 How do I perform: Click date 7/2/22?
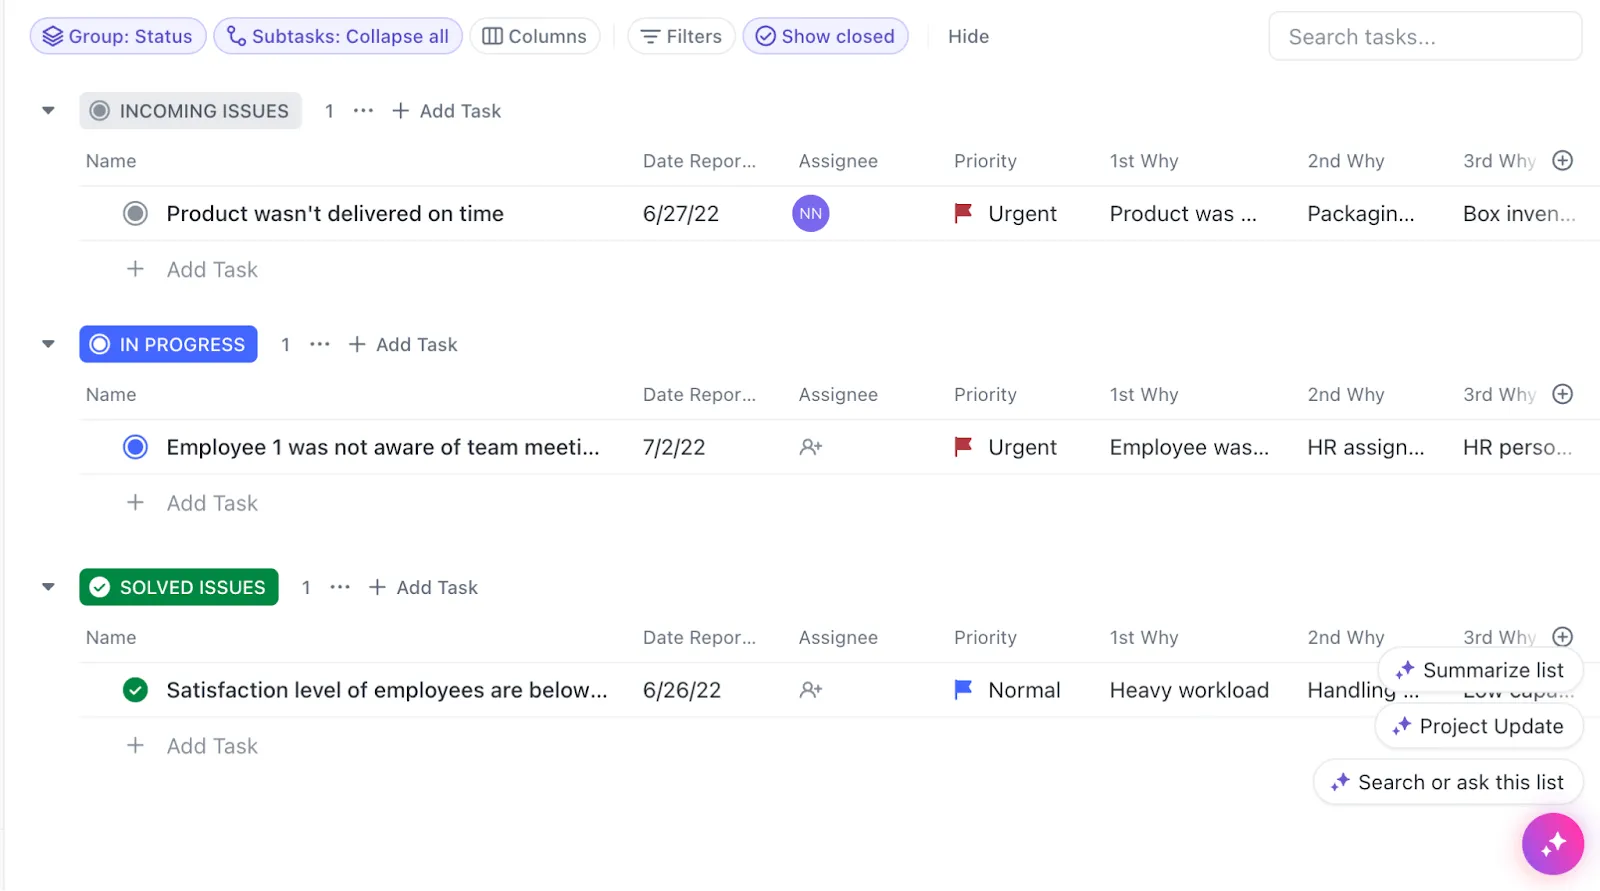tap(674, 447)
